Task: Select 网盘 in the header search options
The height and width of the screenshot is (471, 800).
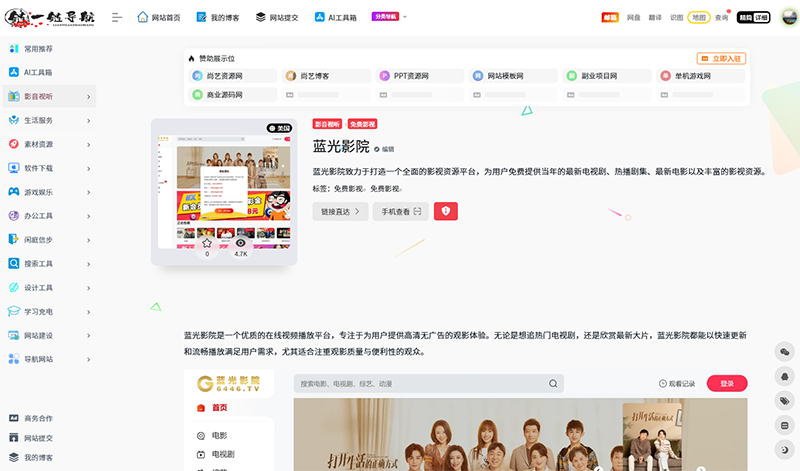Action: coord(633,17)
